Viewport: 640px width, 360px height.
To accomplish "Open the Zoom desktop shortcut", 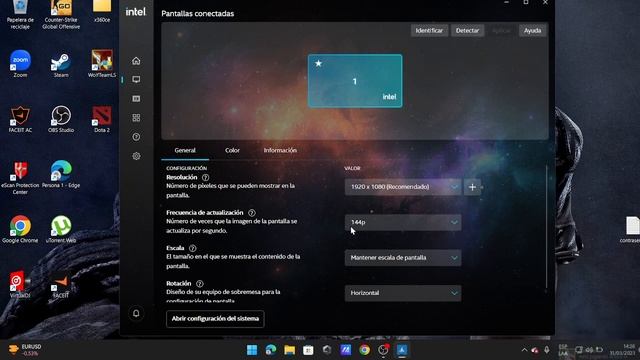I will click(20, 64).
